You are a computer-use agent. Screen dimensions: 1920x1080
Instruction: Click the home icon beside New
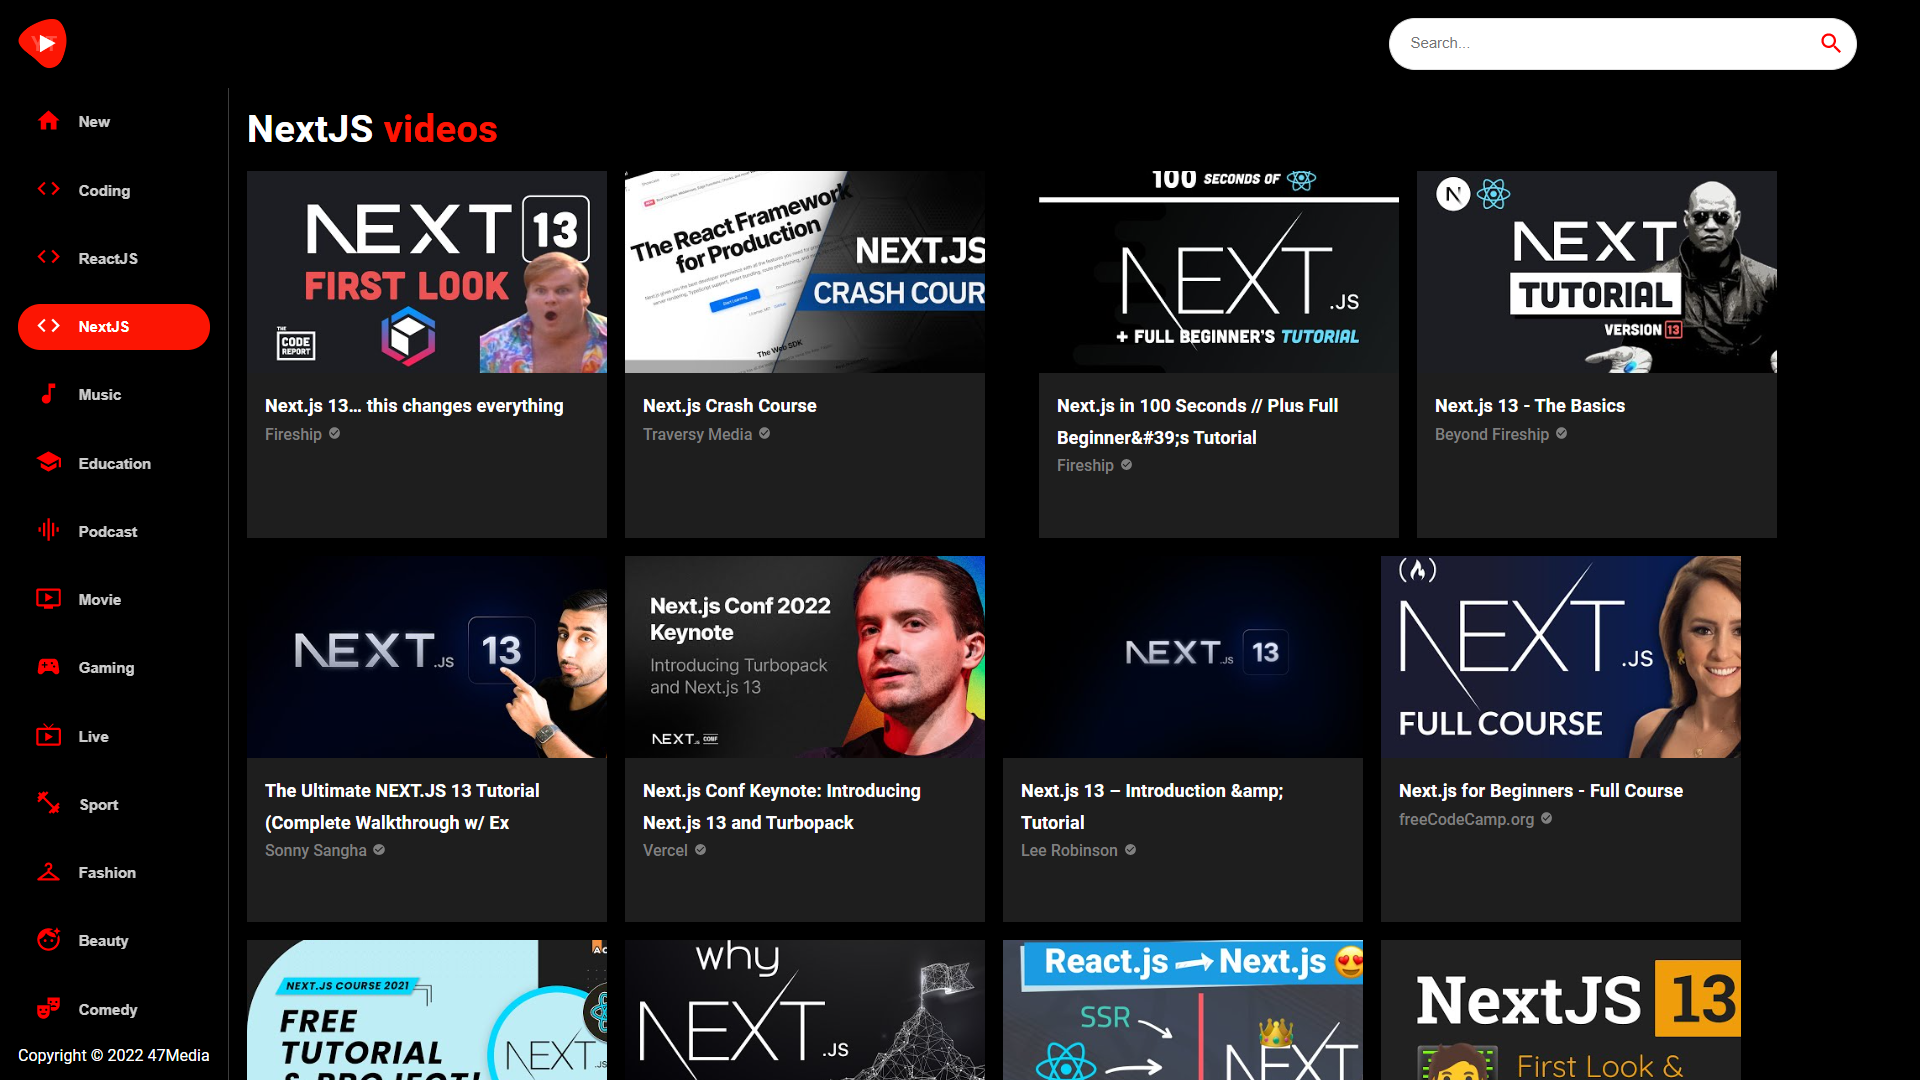click(x=48, y=121)
